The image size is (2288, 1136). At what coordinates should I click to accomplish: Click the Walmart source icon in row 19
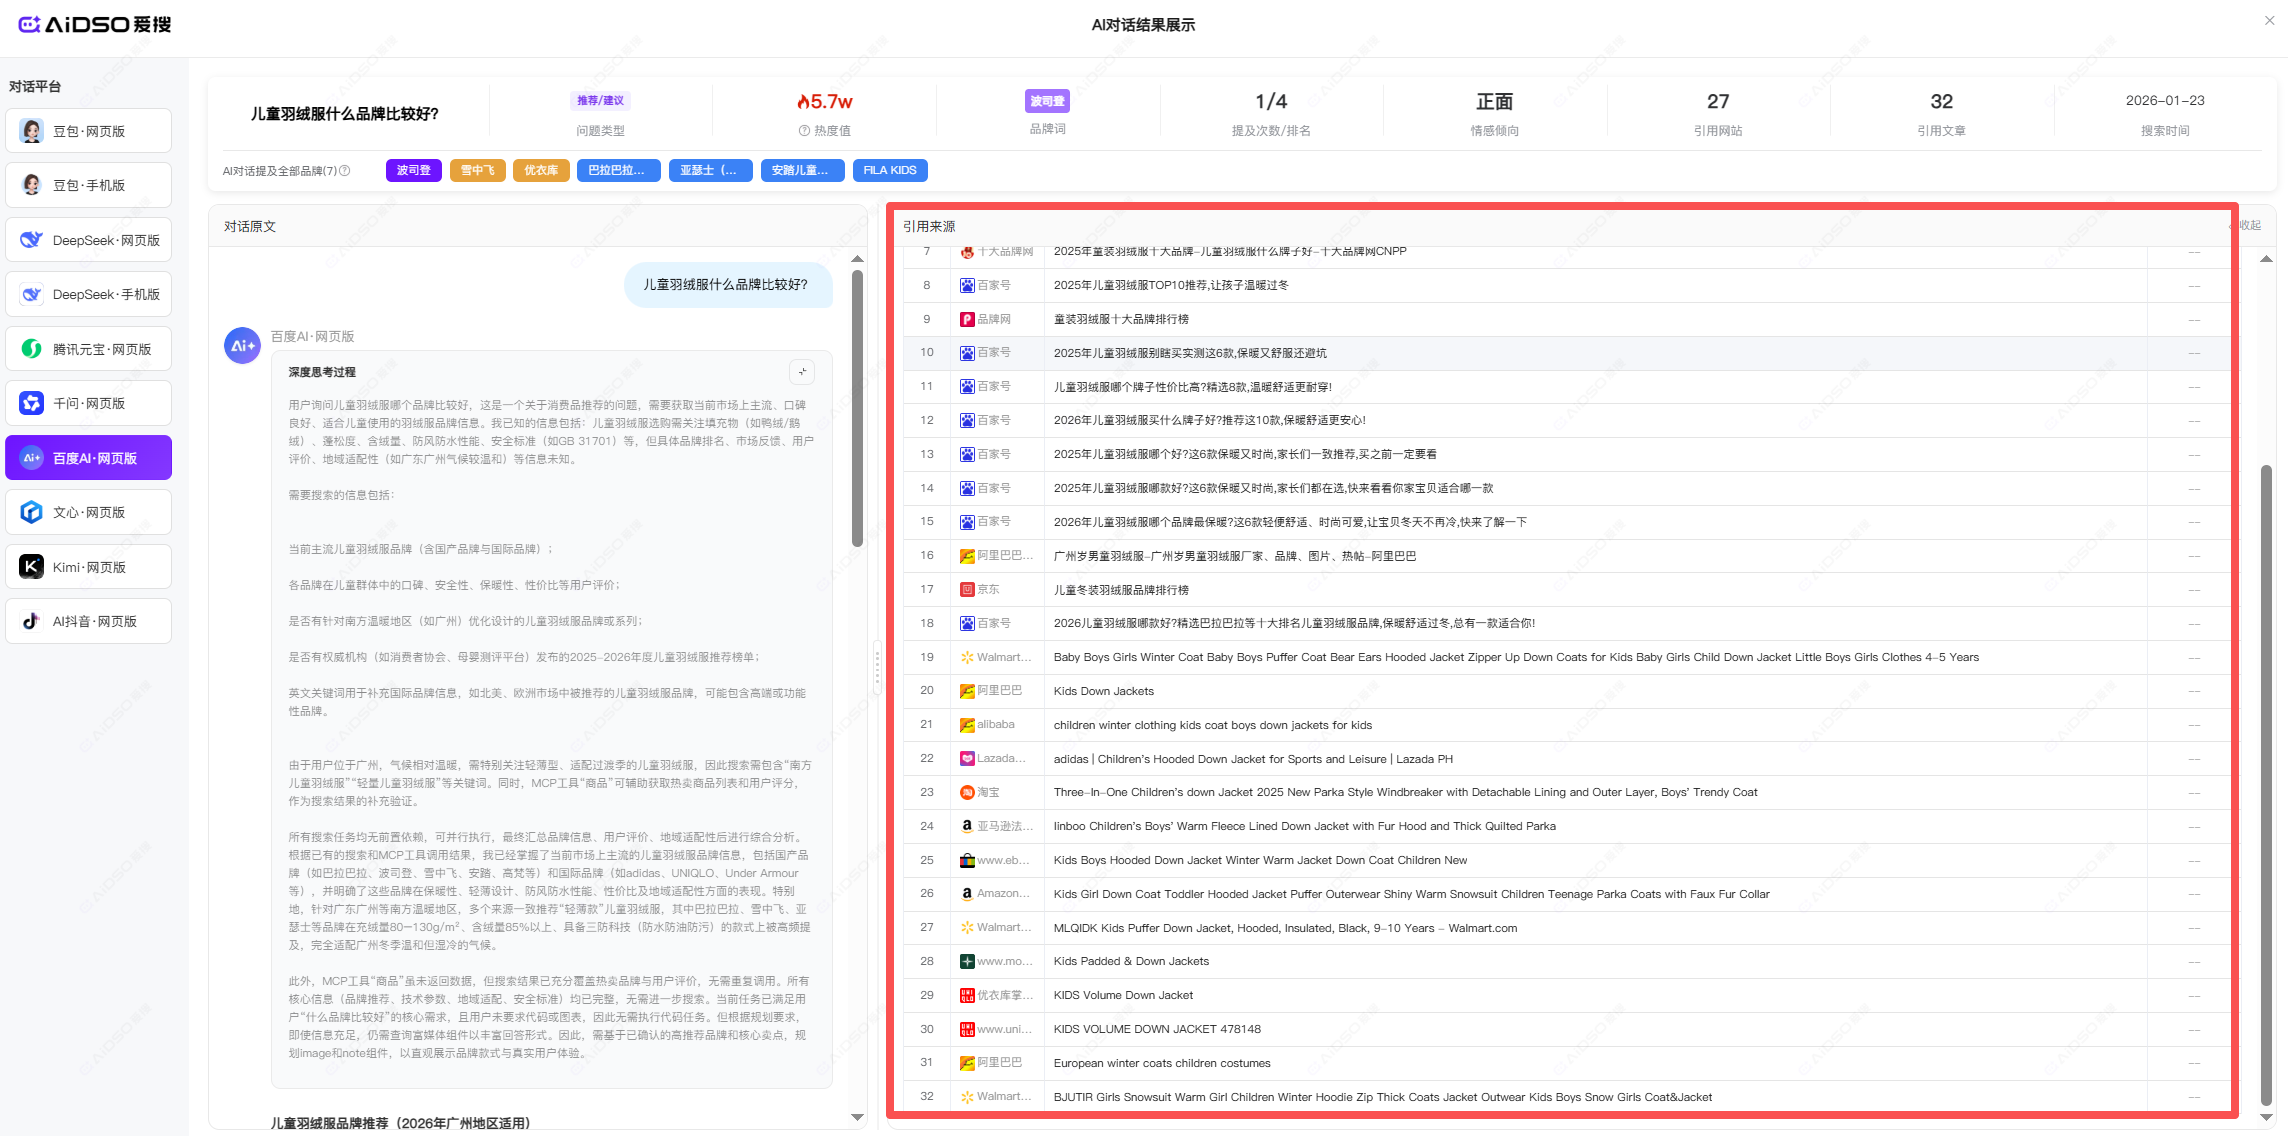pos(967,657)
